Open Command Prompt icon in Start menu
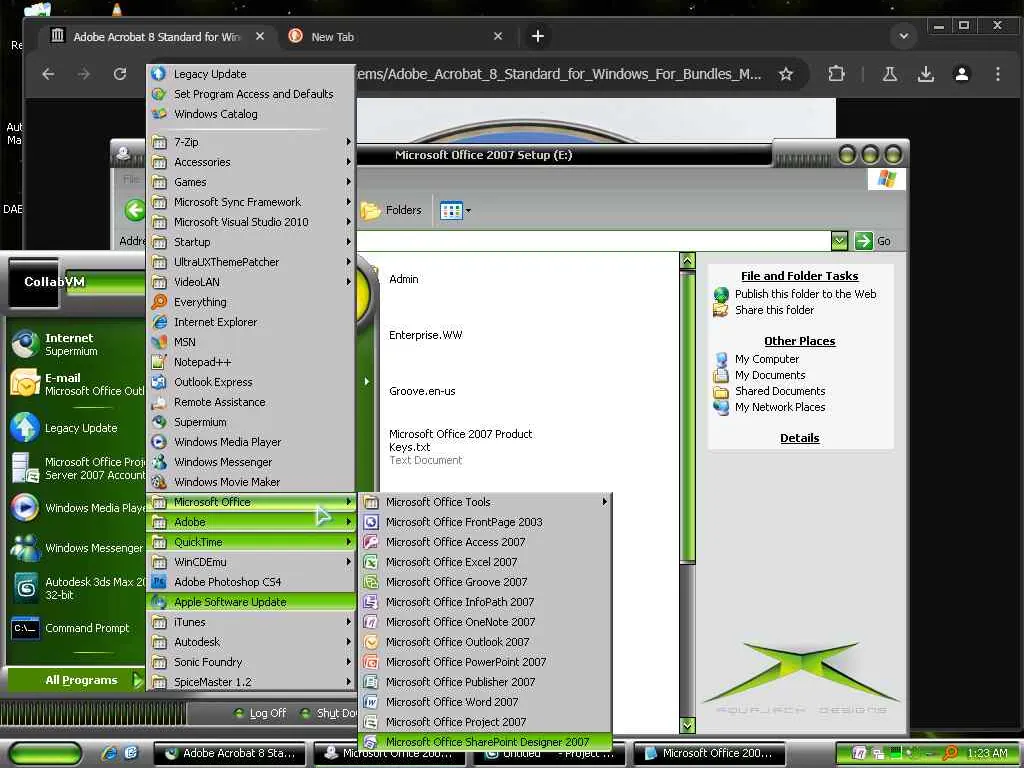The width and height of the screenshot is (1024, 768). point(25,628)
